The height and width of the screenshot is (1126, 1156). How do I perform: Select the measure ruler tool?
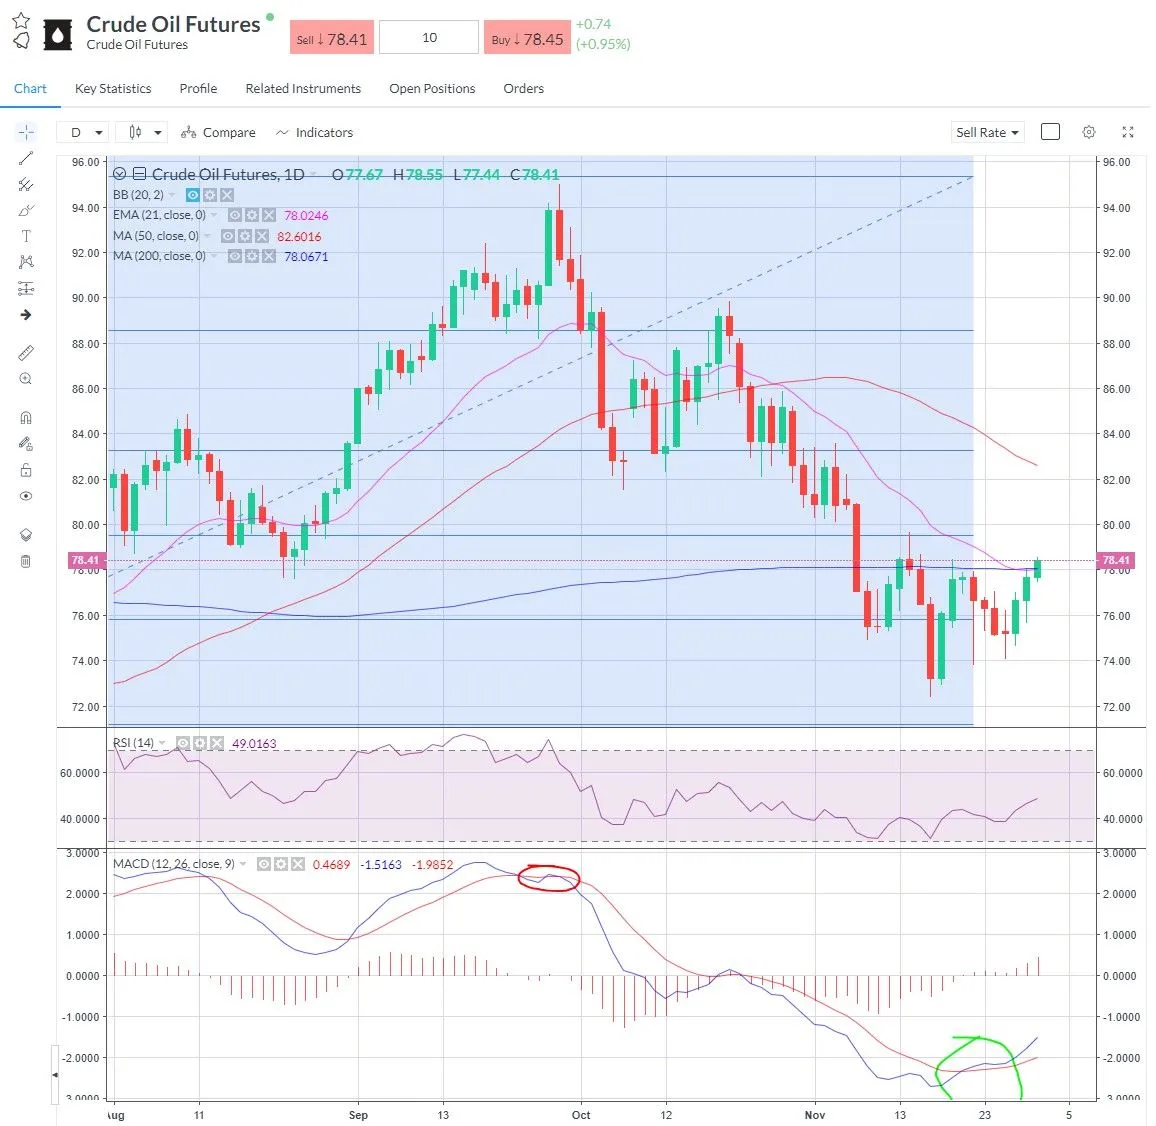pyautogui.click(x=26, y=352)
